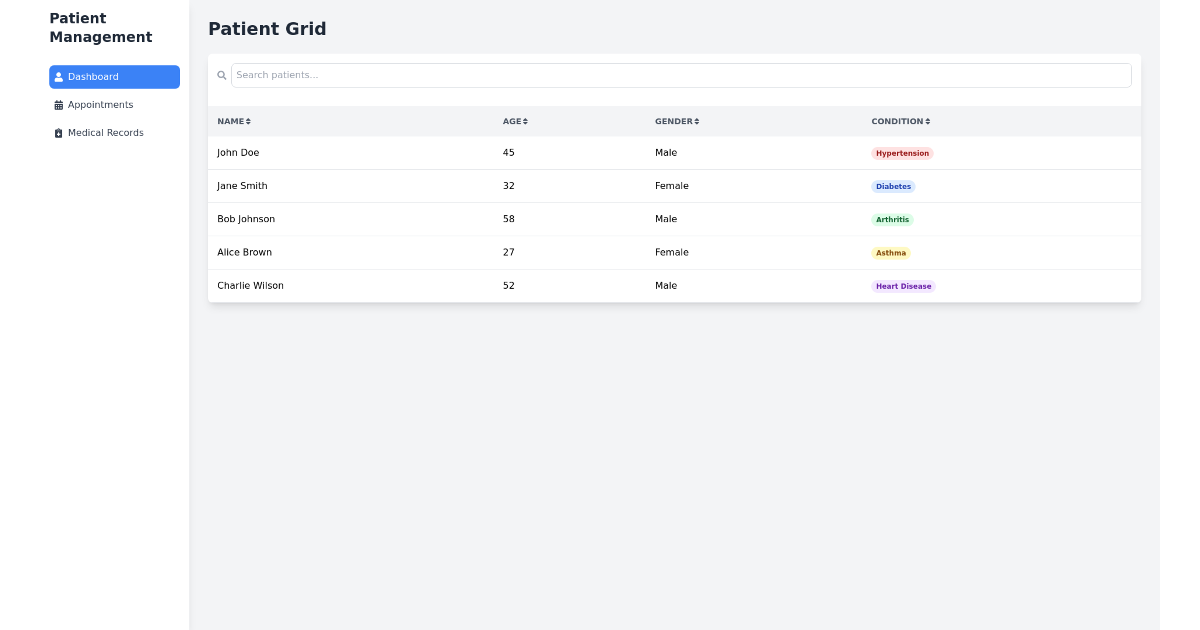Screen dimensions: 1200x630
Task: Navigate to Medical Records
Action: tap(105, 133)
